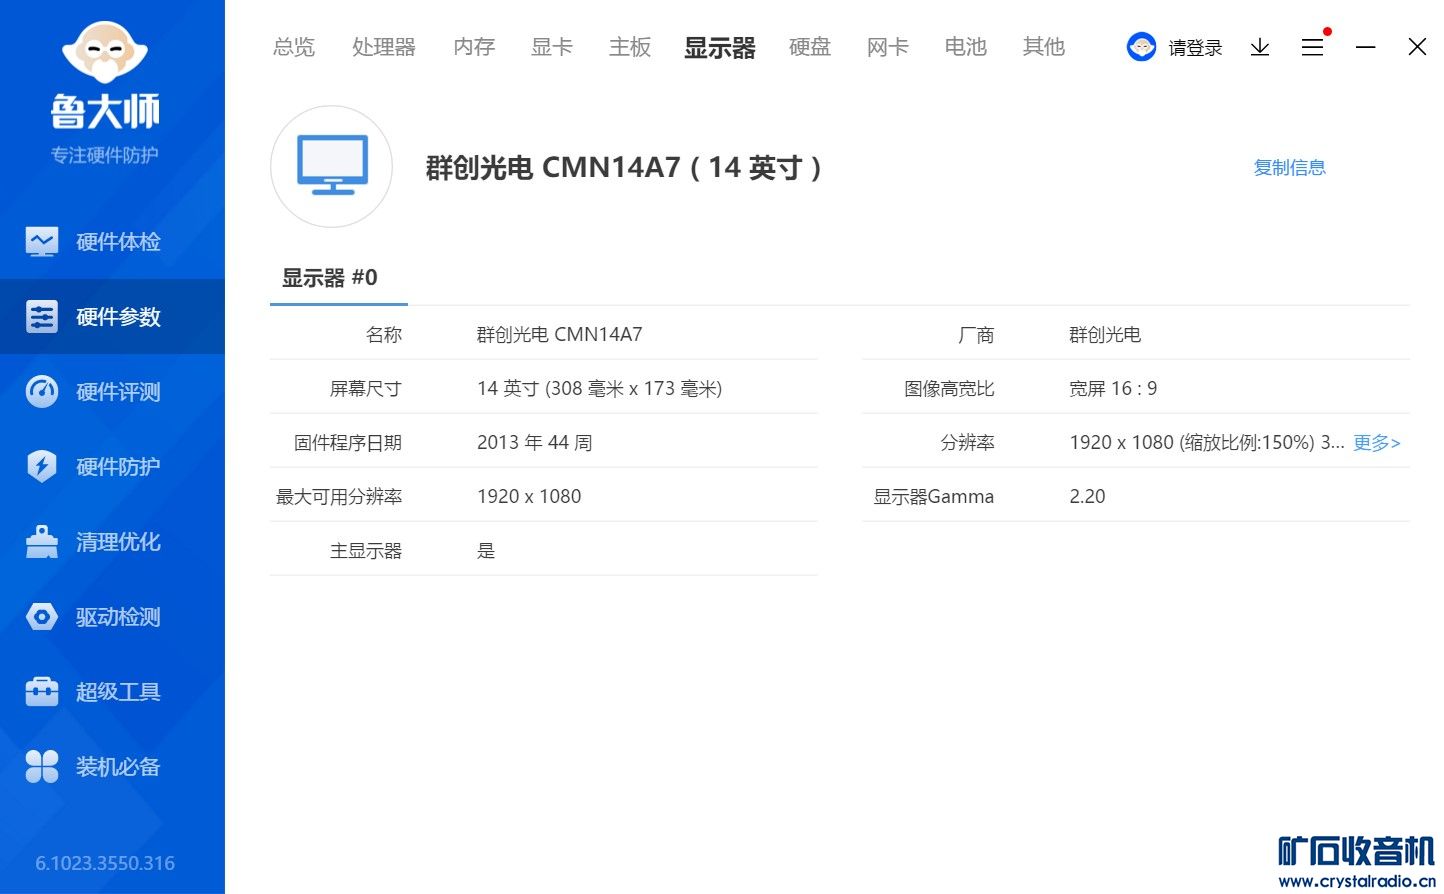The width and height of the screenshot is (1444, 894).
Task: Switch to 其他 tab
Action: 1044,47
